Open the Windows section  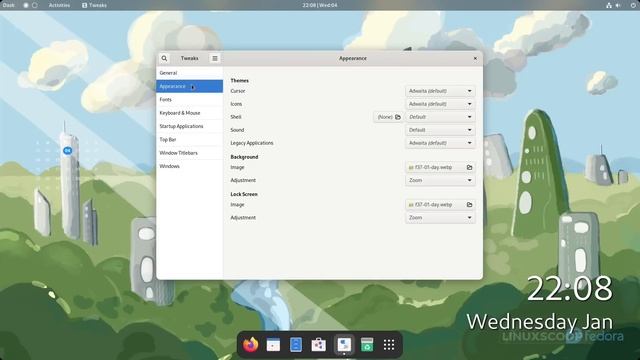coord(189,166)
